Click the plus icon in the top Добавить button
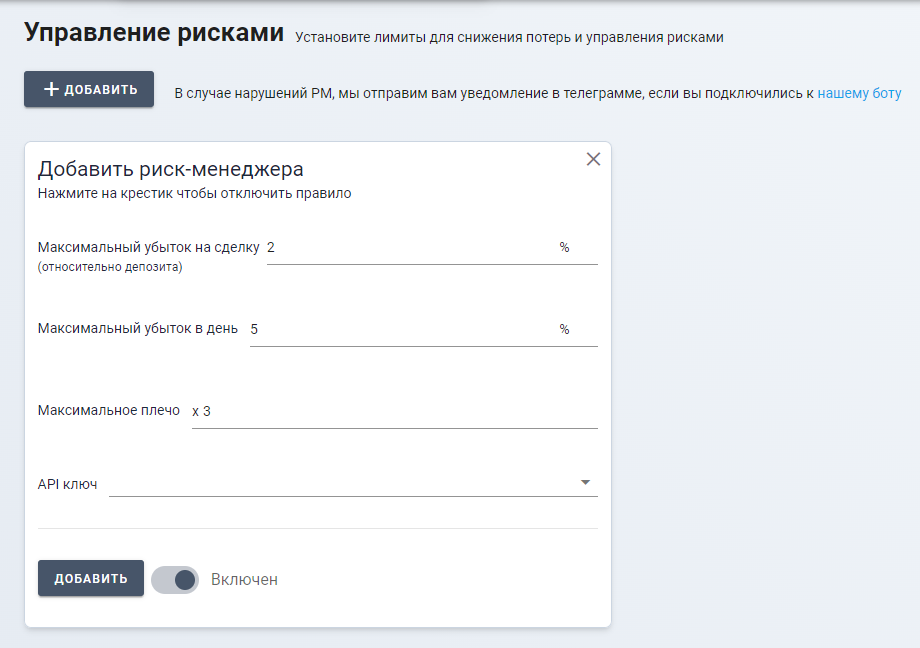The image size is (920, 648). [50, 89]
